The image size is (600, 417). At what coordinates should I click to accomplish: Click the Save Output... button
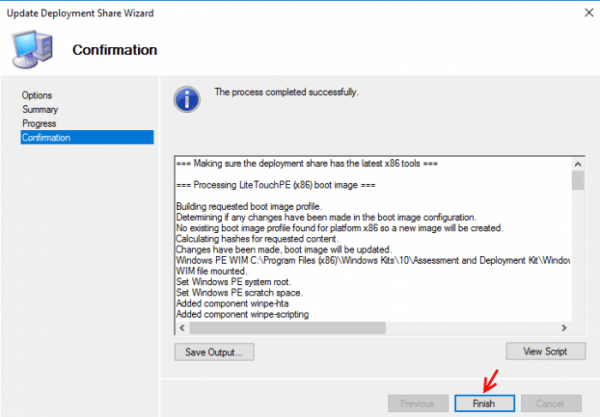coord(214,352)
